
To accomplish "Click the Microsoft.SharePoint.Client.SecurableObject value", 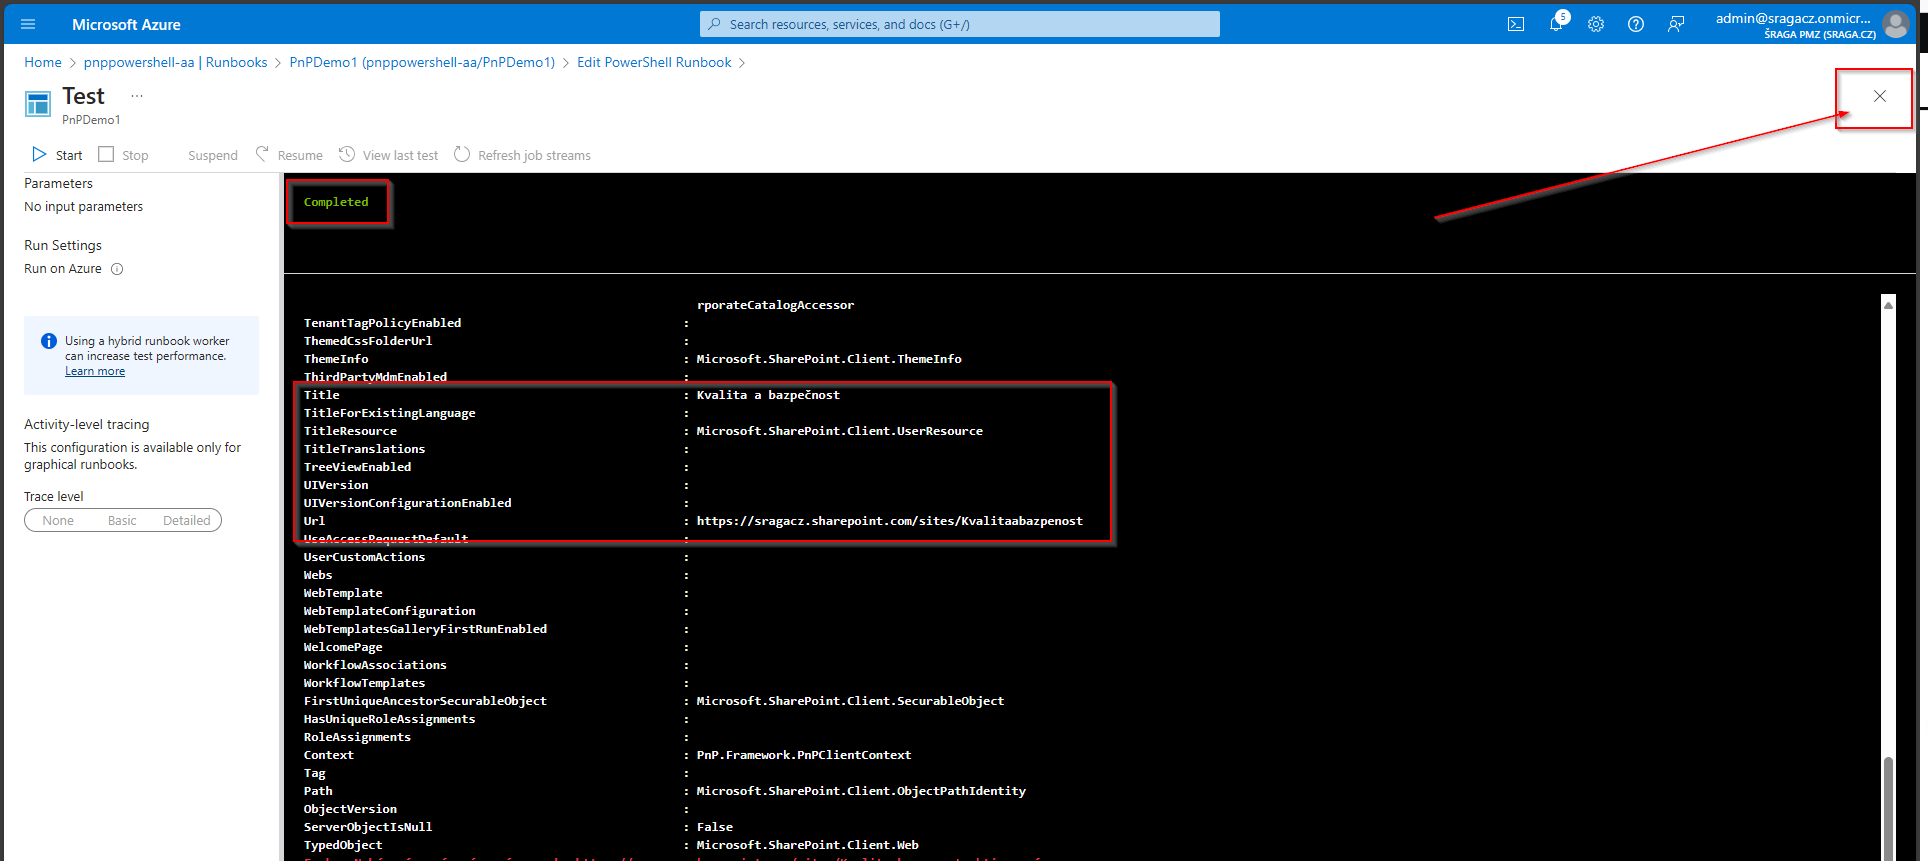I will coord(850,701).
